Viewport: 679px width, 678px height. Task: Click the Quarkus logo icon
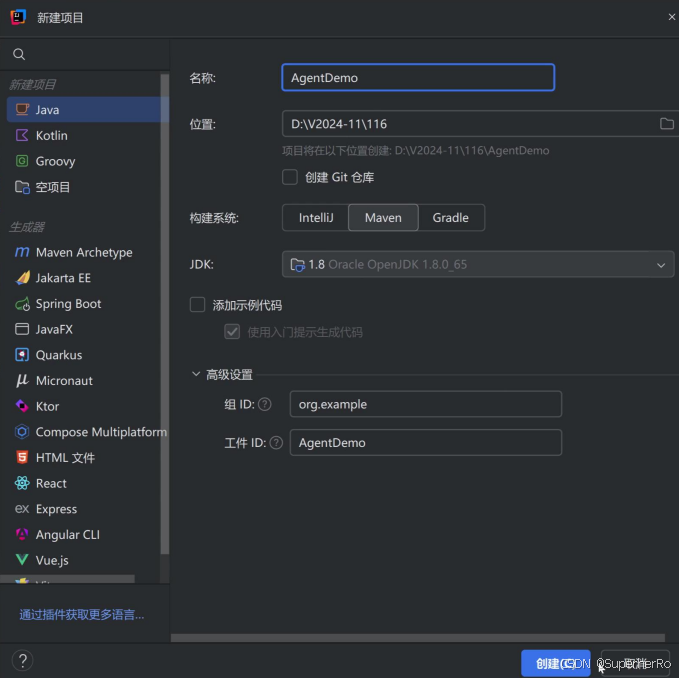tap(22, 355)
